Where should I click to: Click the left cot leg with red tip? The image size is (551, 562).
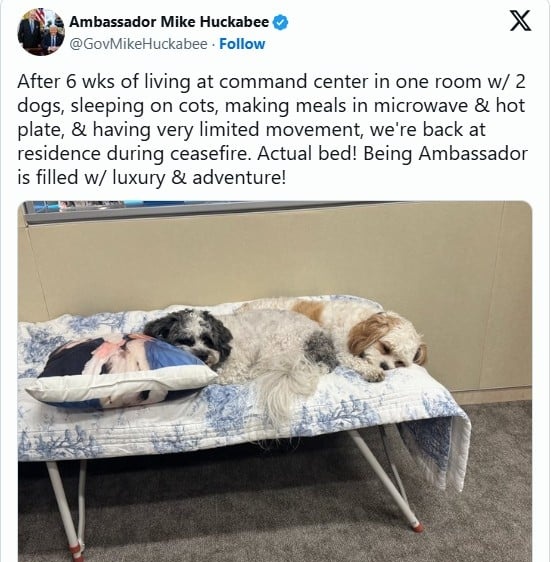(66, 509)
